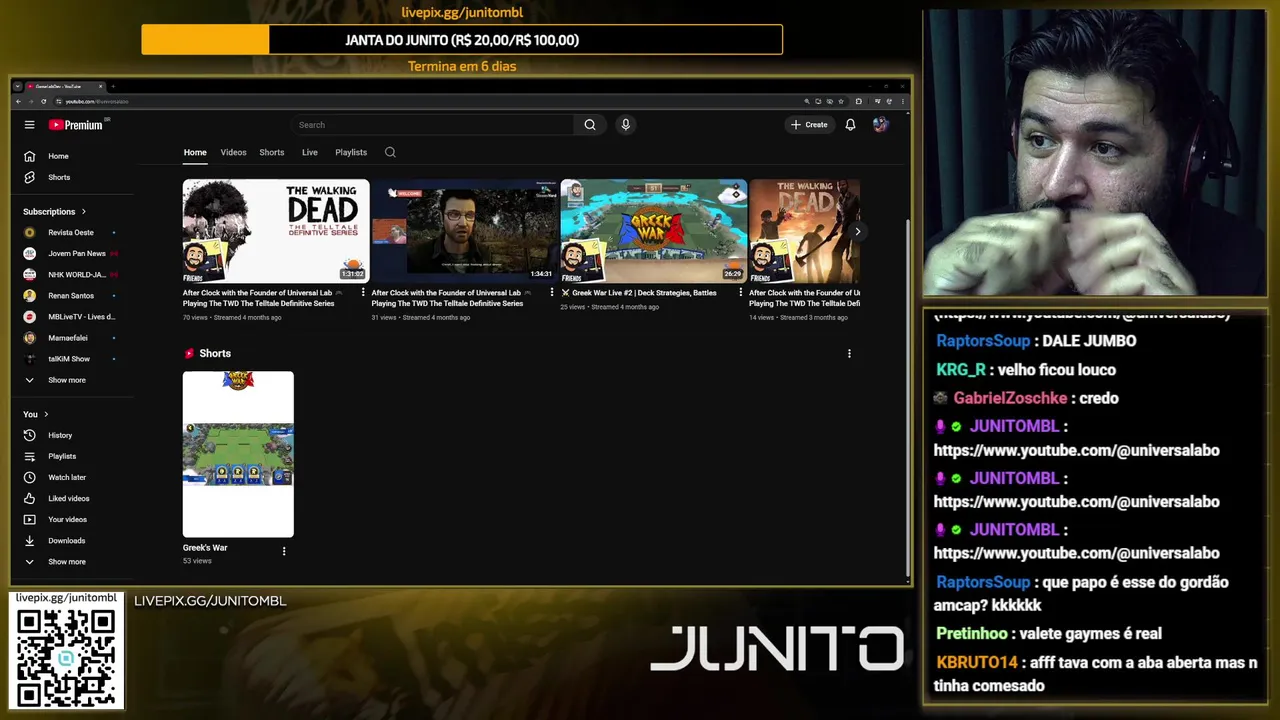Click browser back arrow

tap(18, 101)
